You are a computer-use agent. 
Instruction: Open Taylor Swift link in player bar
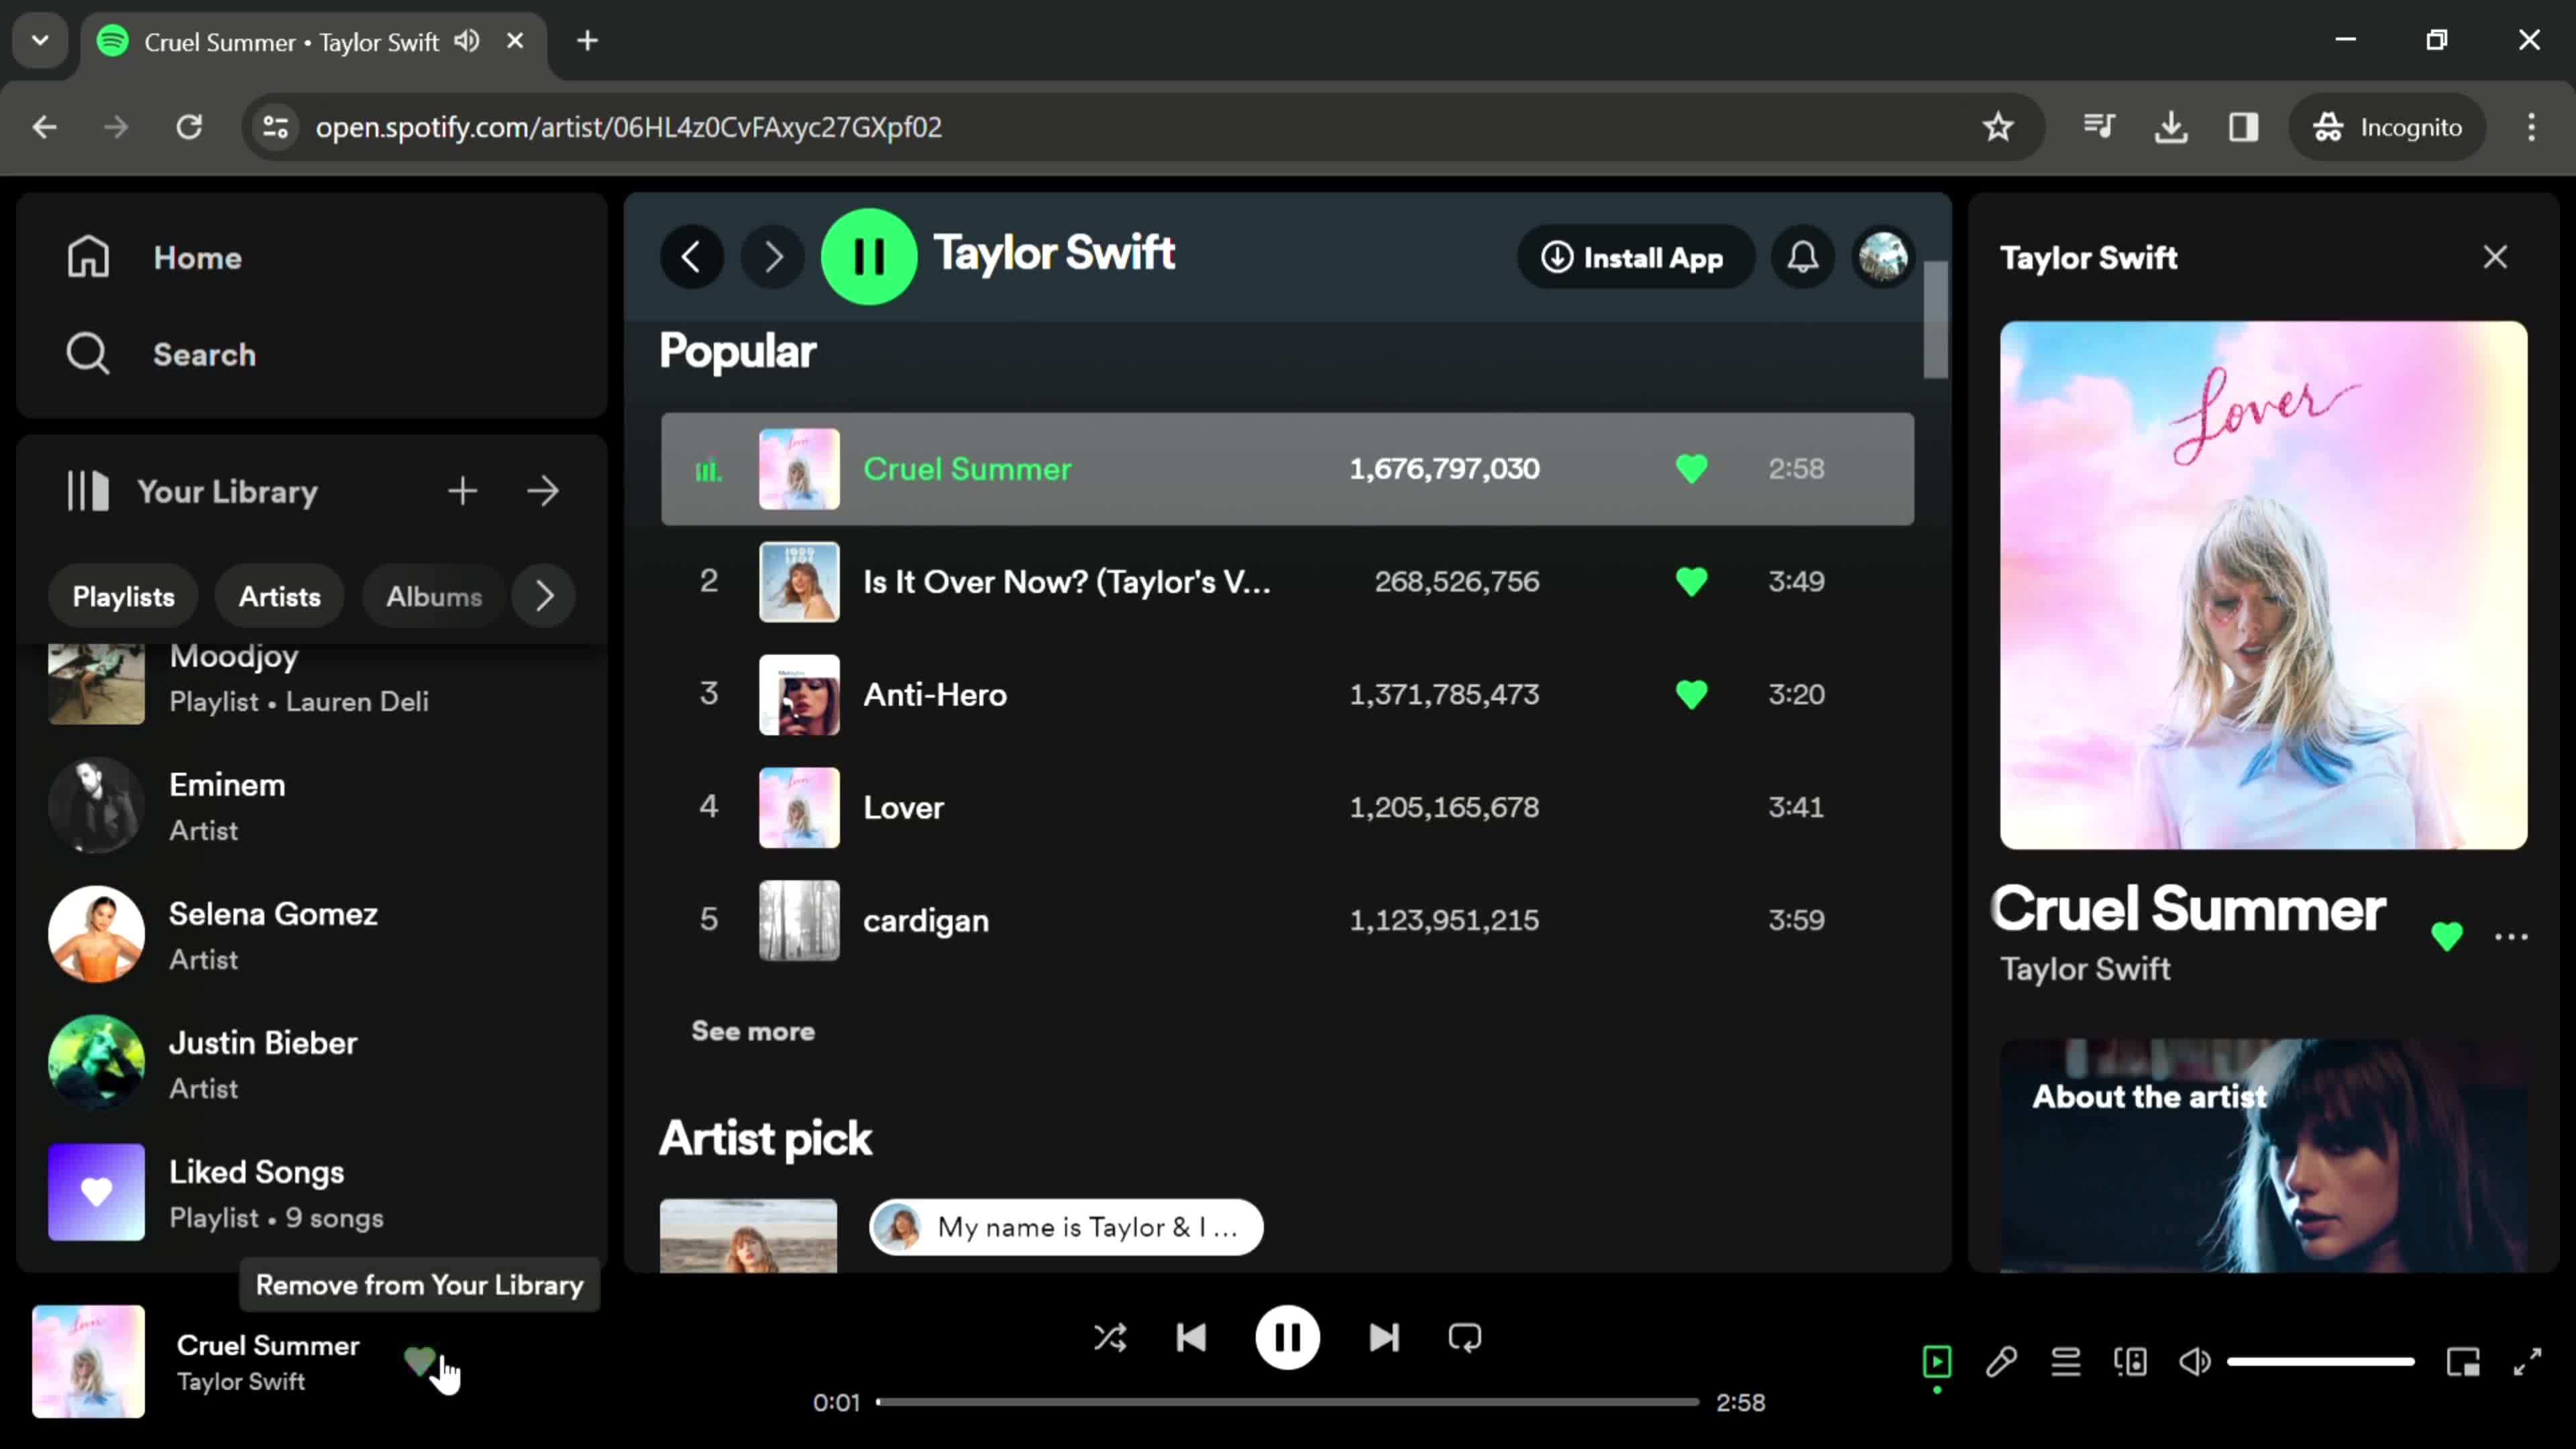click(x=241, y=1381)
